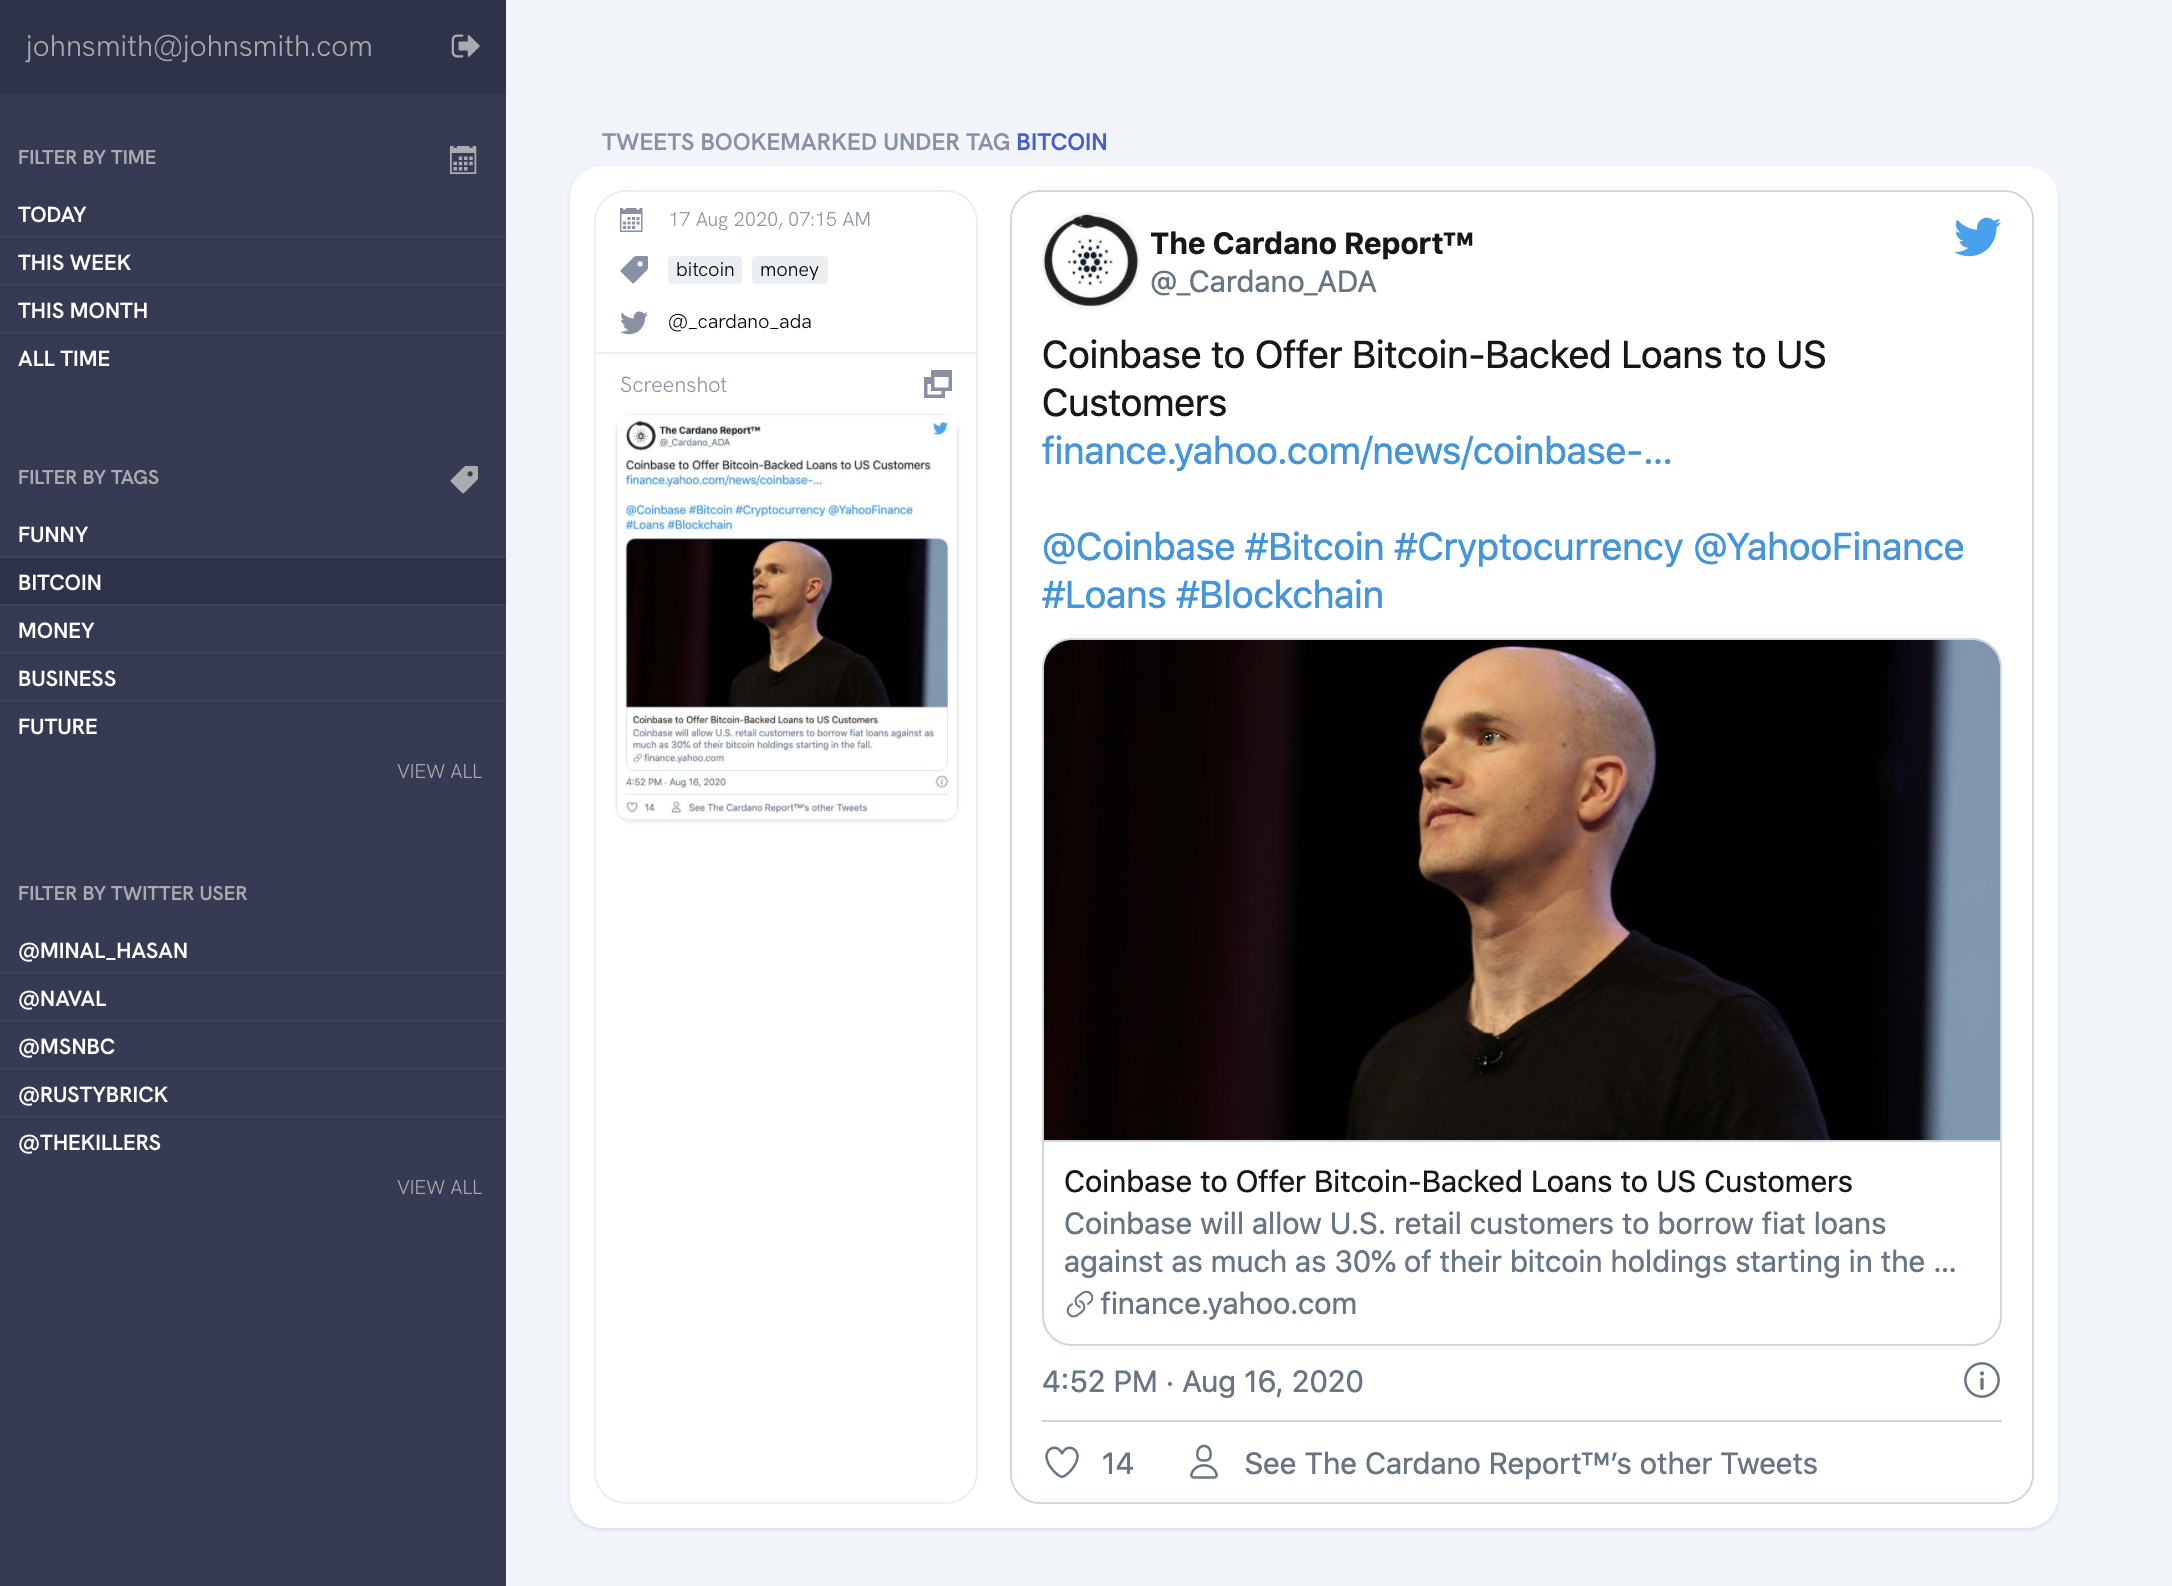The image size is (2172, 1586).
Task: Filter tweets by Today
Action: [253, 214]
